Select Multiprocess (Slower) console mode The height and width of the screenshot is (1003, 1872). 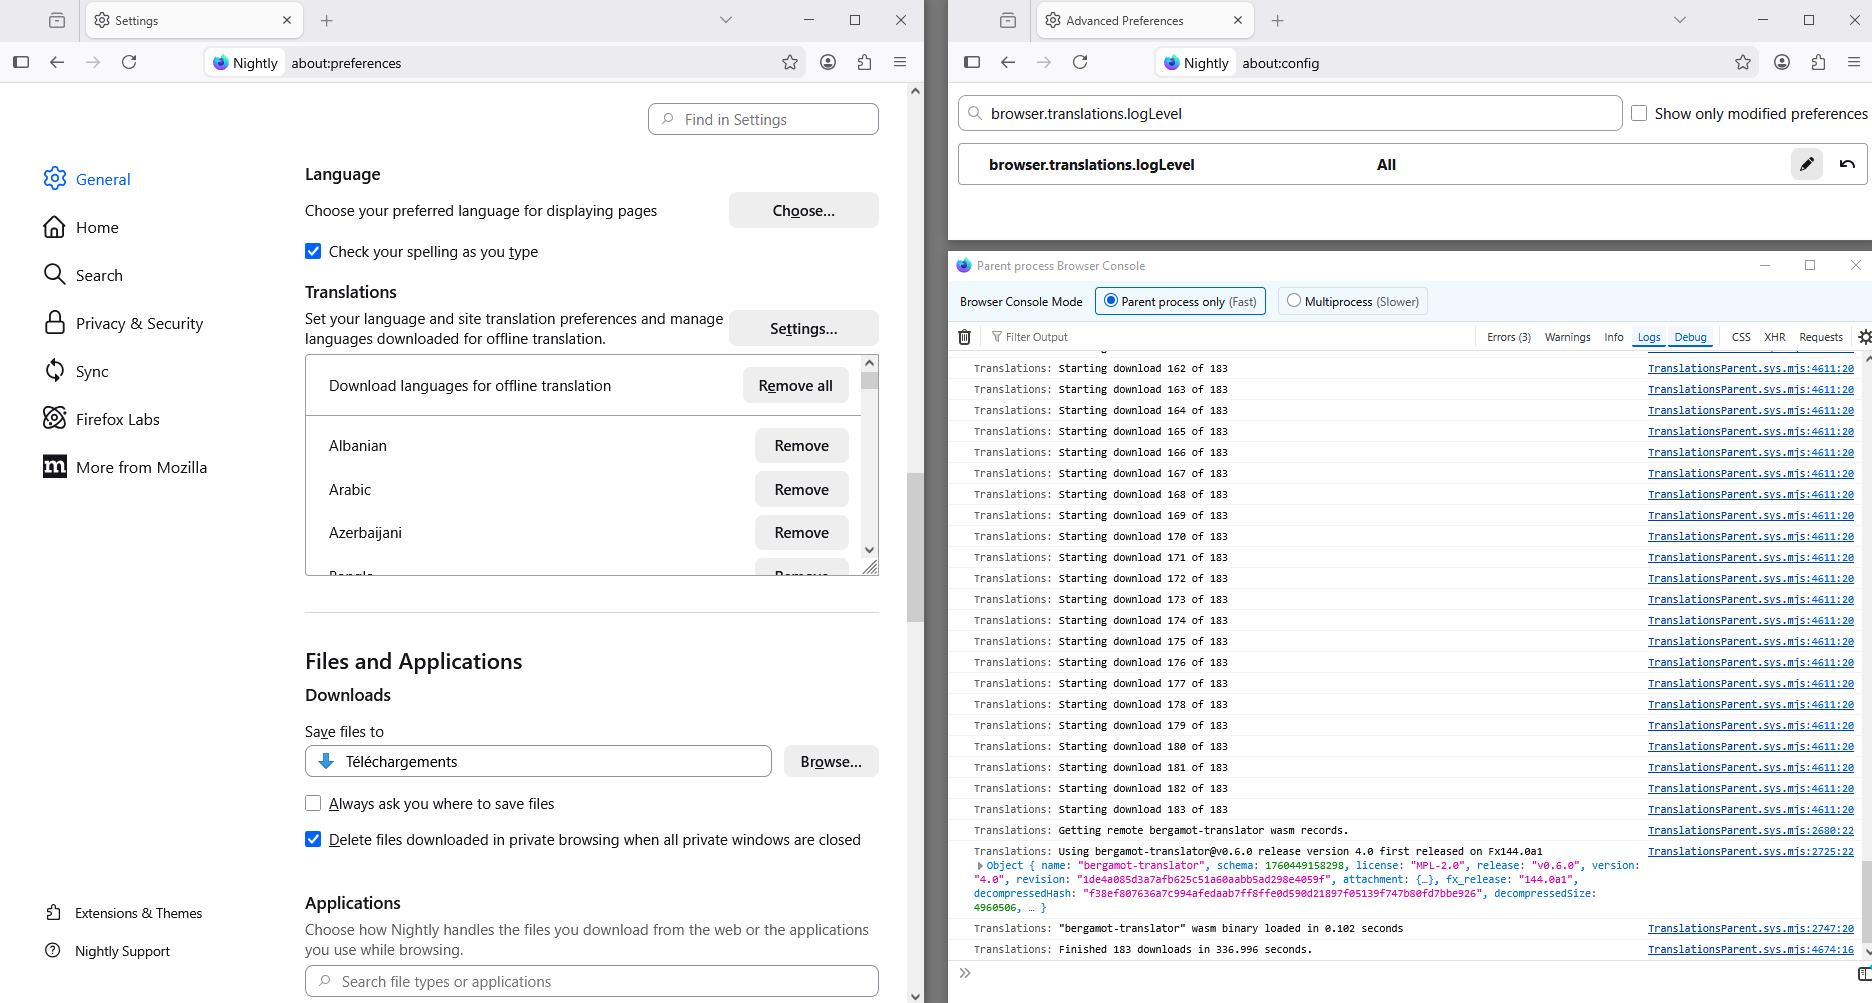(1294, 301)
